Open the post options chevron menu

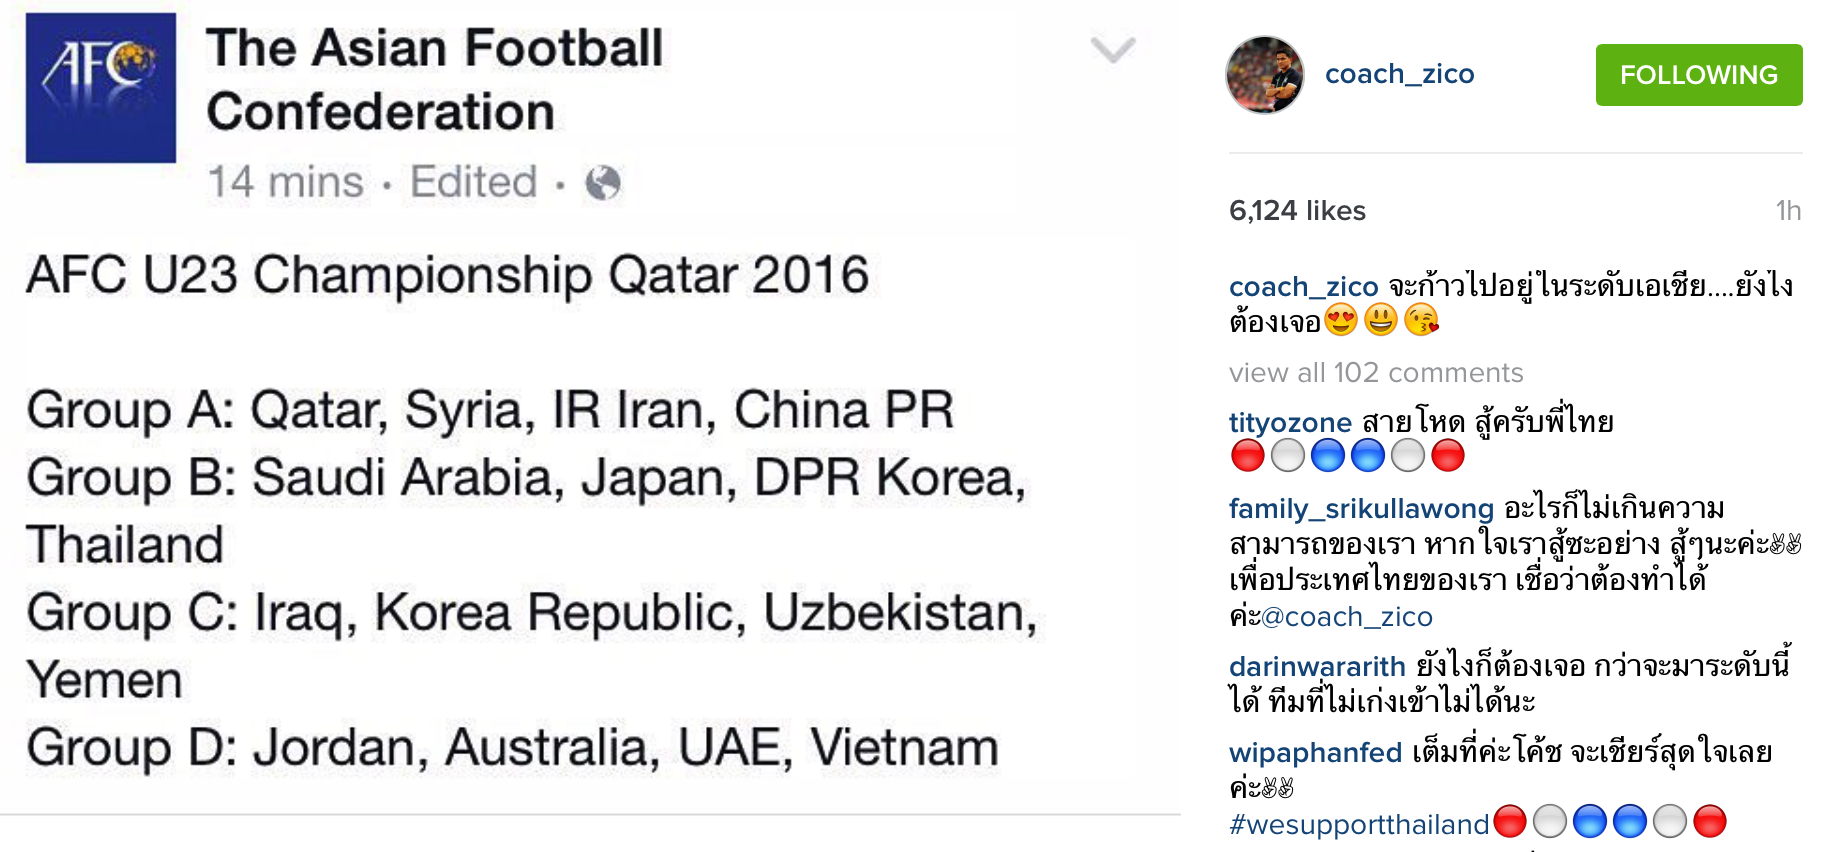1112,49
